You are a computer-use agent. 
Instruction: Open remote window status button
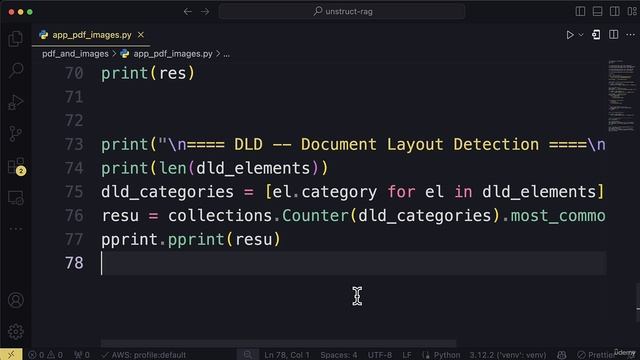pos(11,355)
